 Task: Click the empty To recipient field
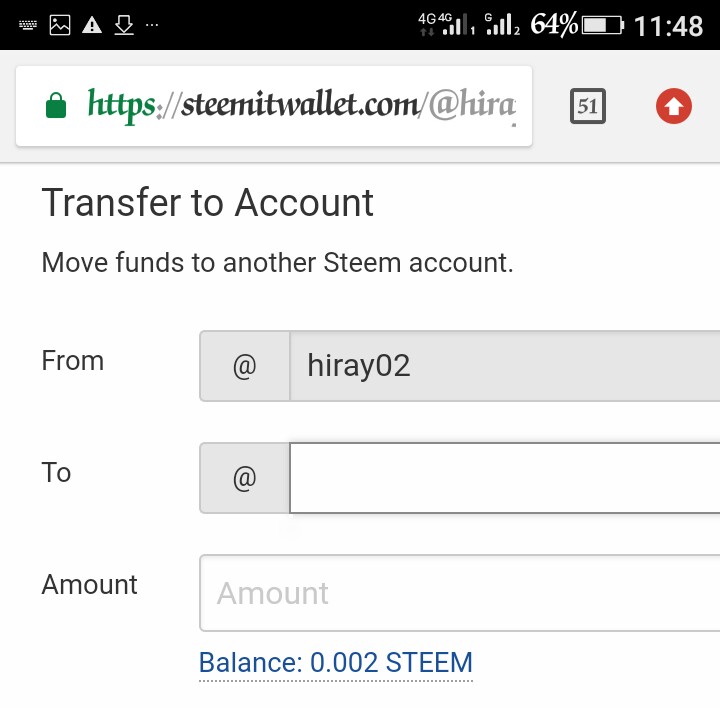tap(505, 478)
